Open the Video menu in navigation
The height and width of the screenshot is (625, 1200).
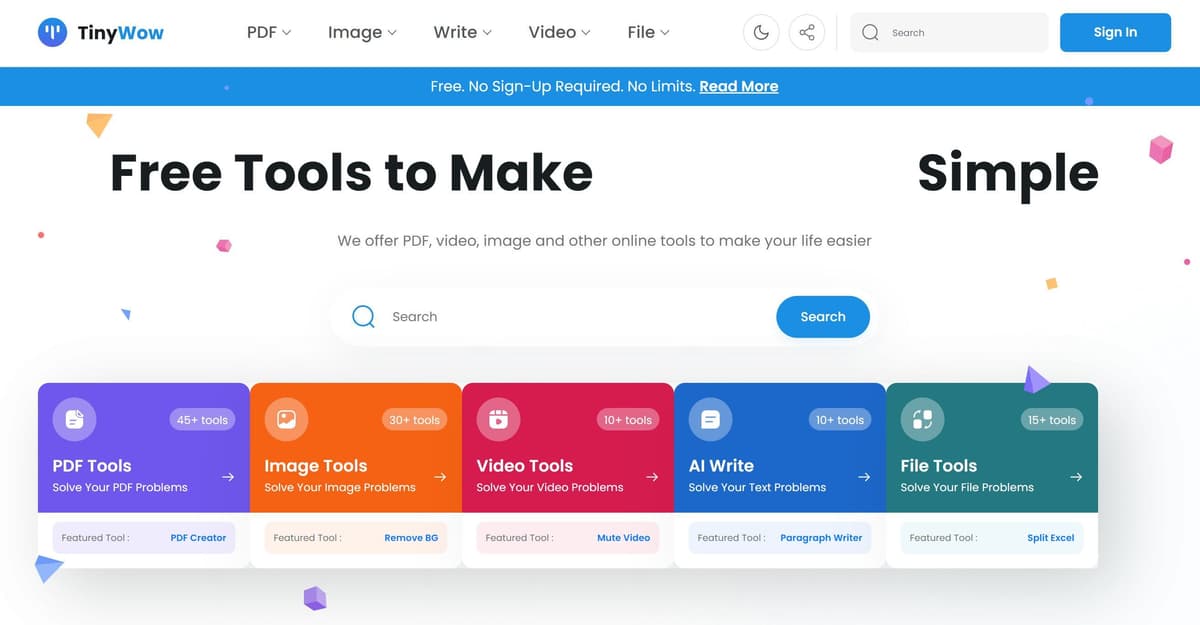(x=559, y=32)
